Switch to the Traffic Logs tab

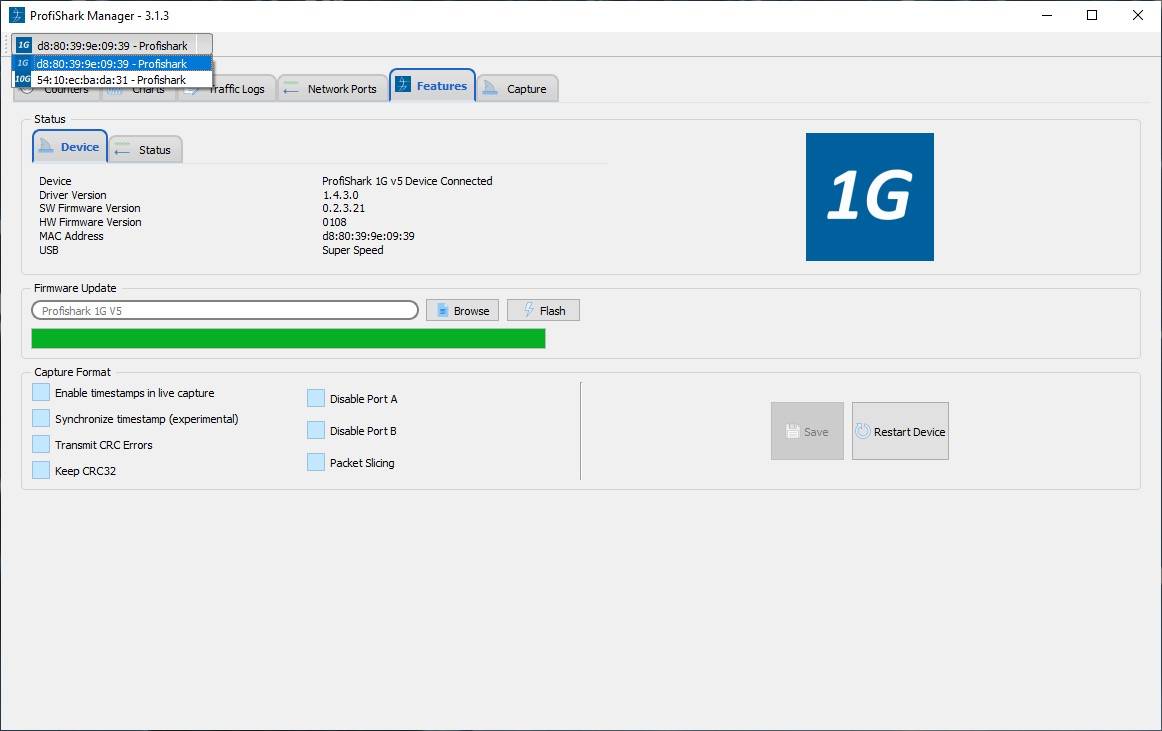(x=236, y=90)
